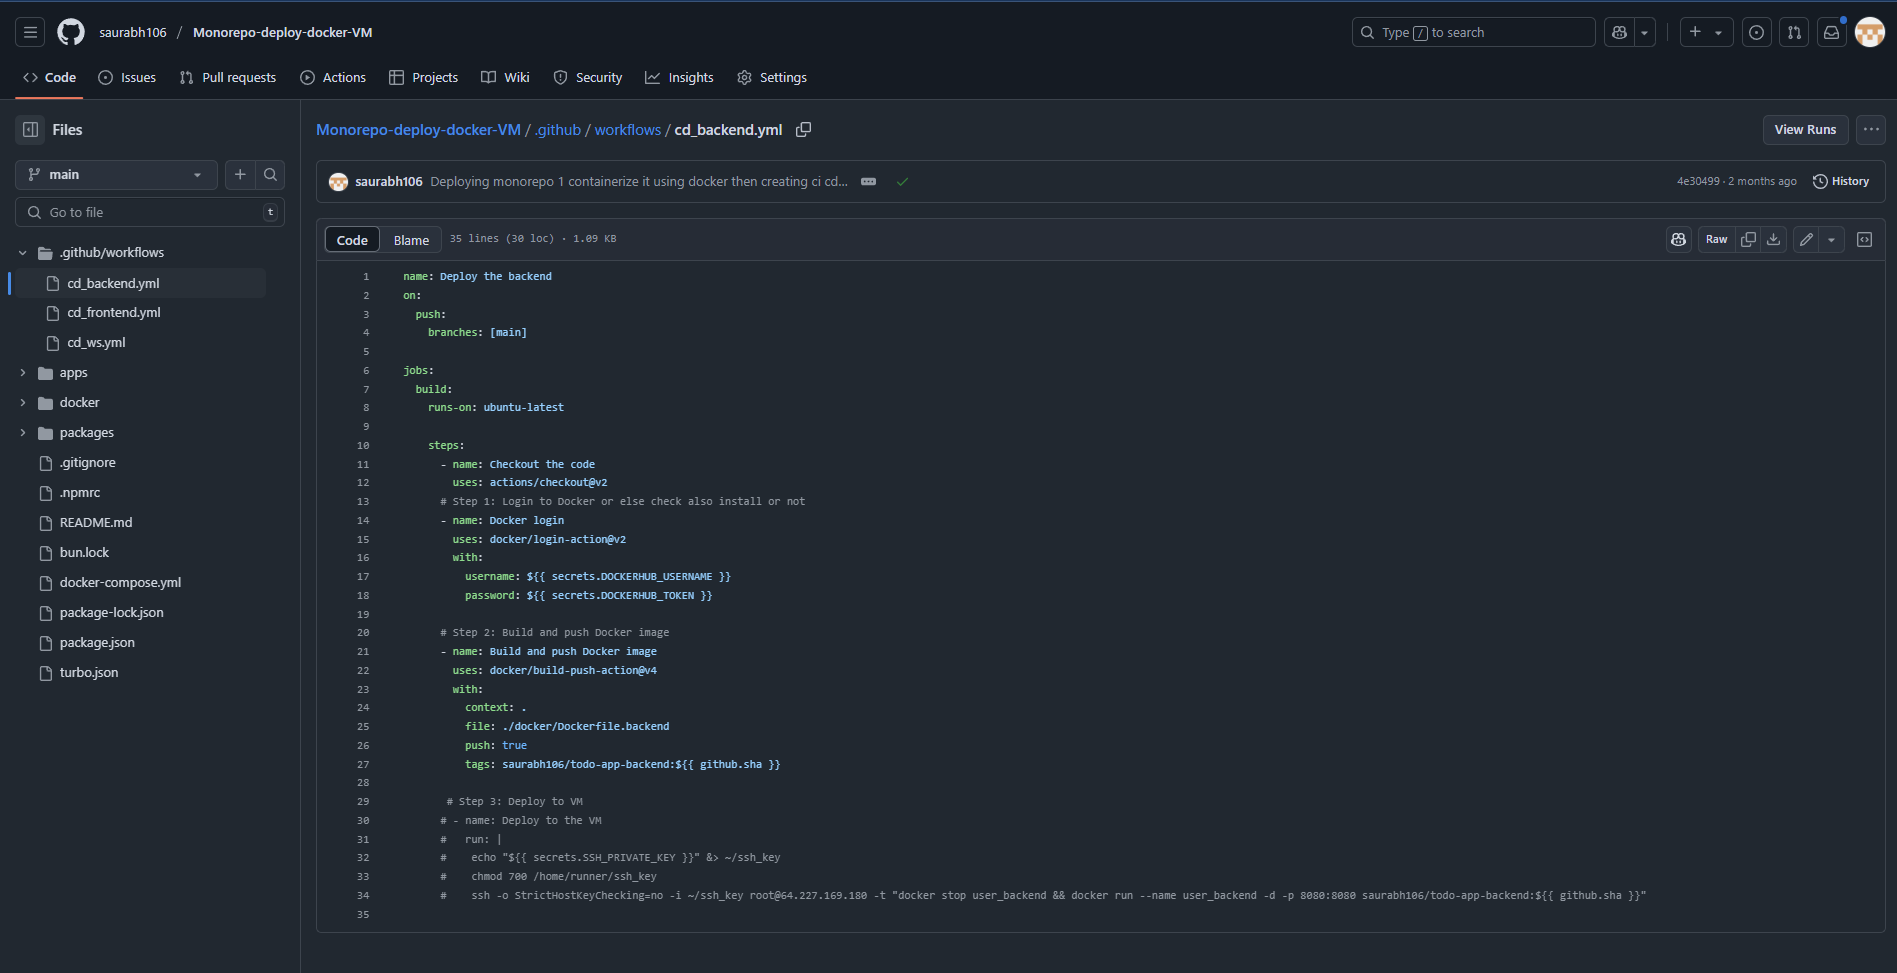Go to the workflows breadcrumb folder
This screenshot has height=973, width=1897.
[x=628, y=130]
